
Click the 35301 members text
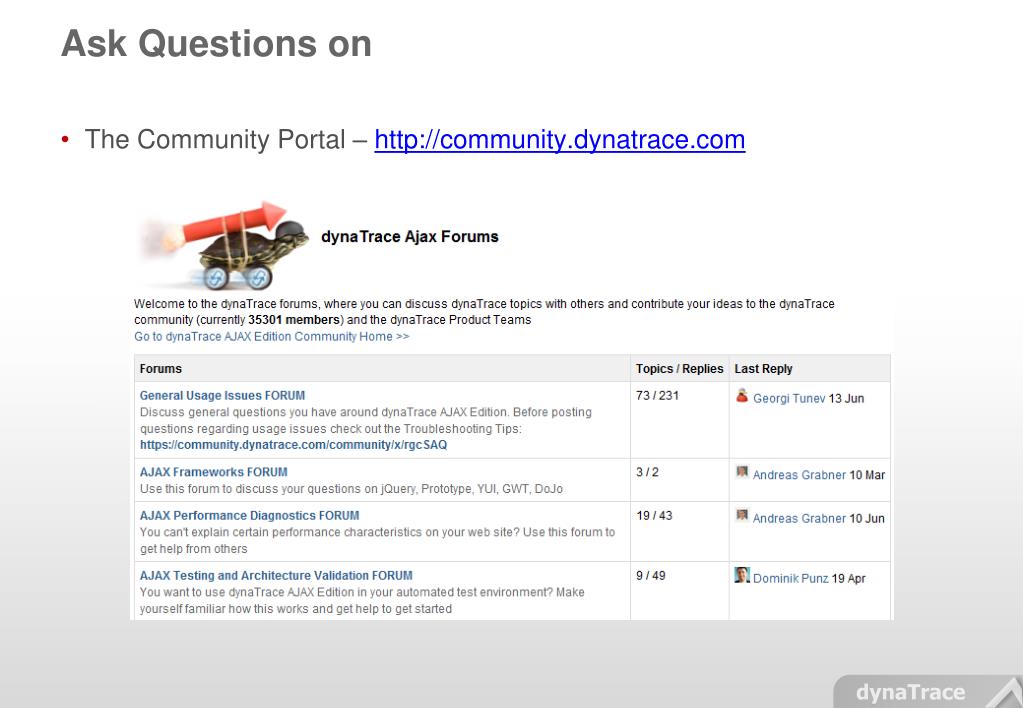[294, 320]
